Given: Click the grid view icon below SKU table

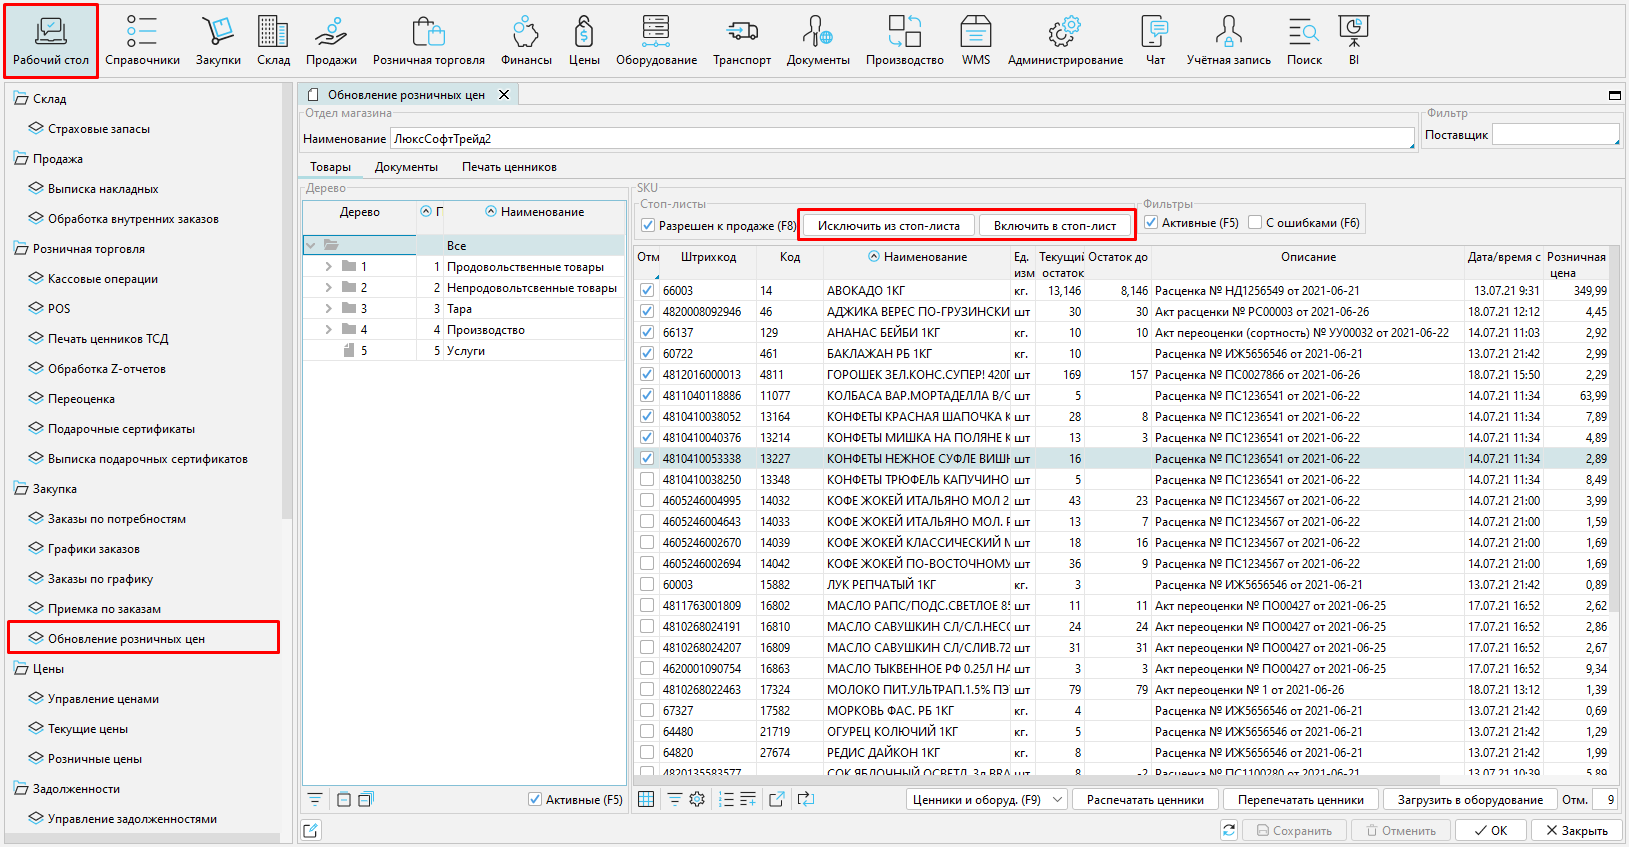Looking at the screenshot, I should click(x=646, y=799).
